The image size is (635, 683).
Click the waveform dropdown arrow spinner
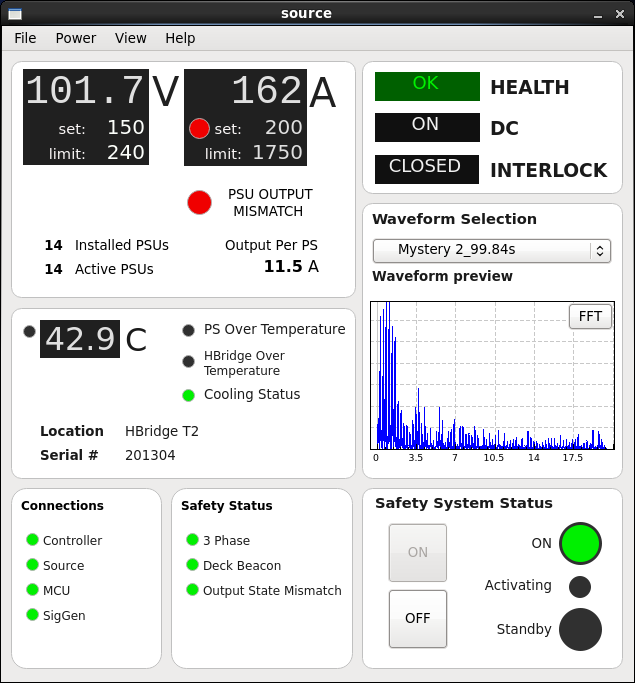point(600,250)
